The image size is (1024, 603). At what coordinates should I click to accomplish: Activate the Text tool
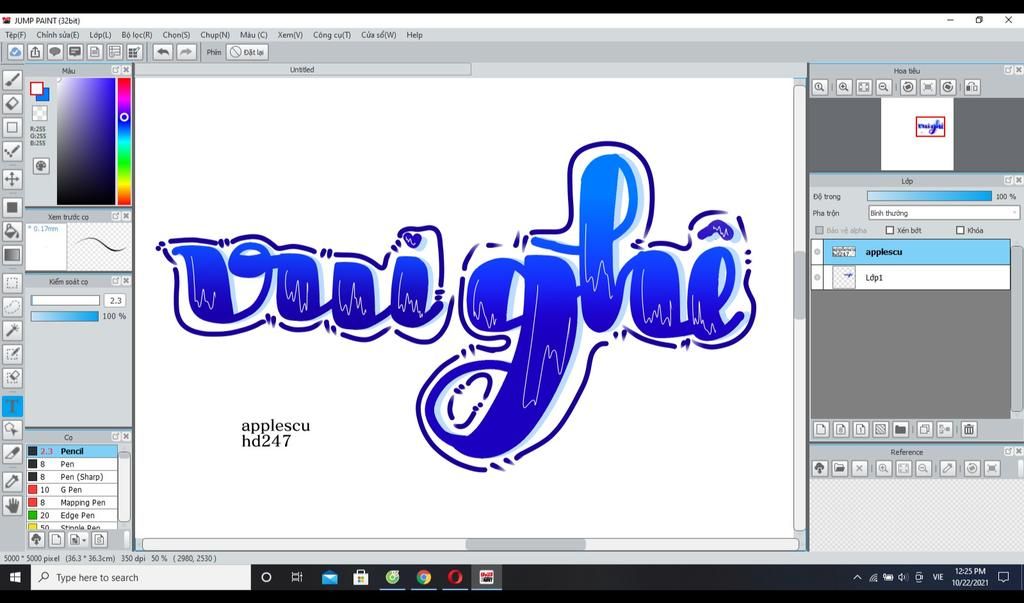pyautogui.click(x=12, y=406)
